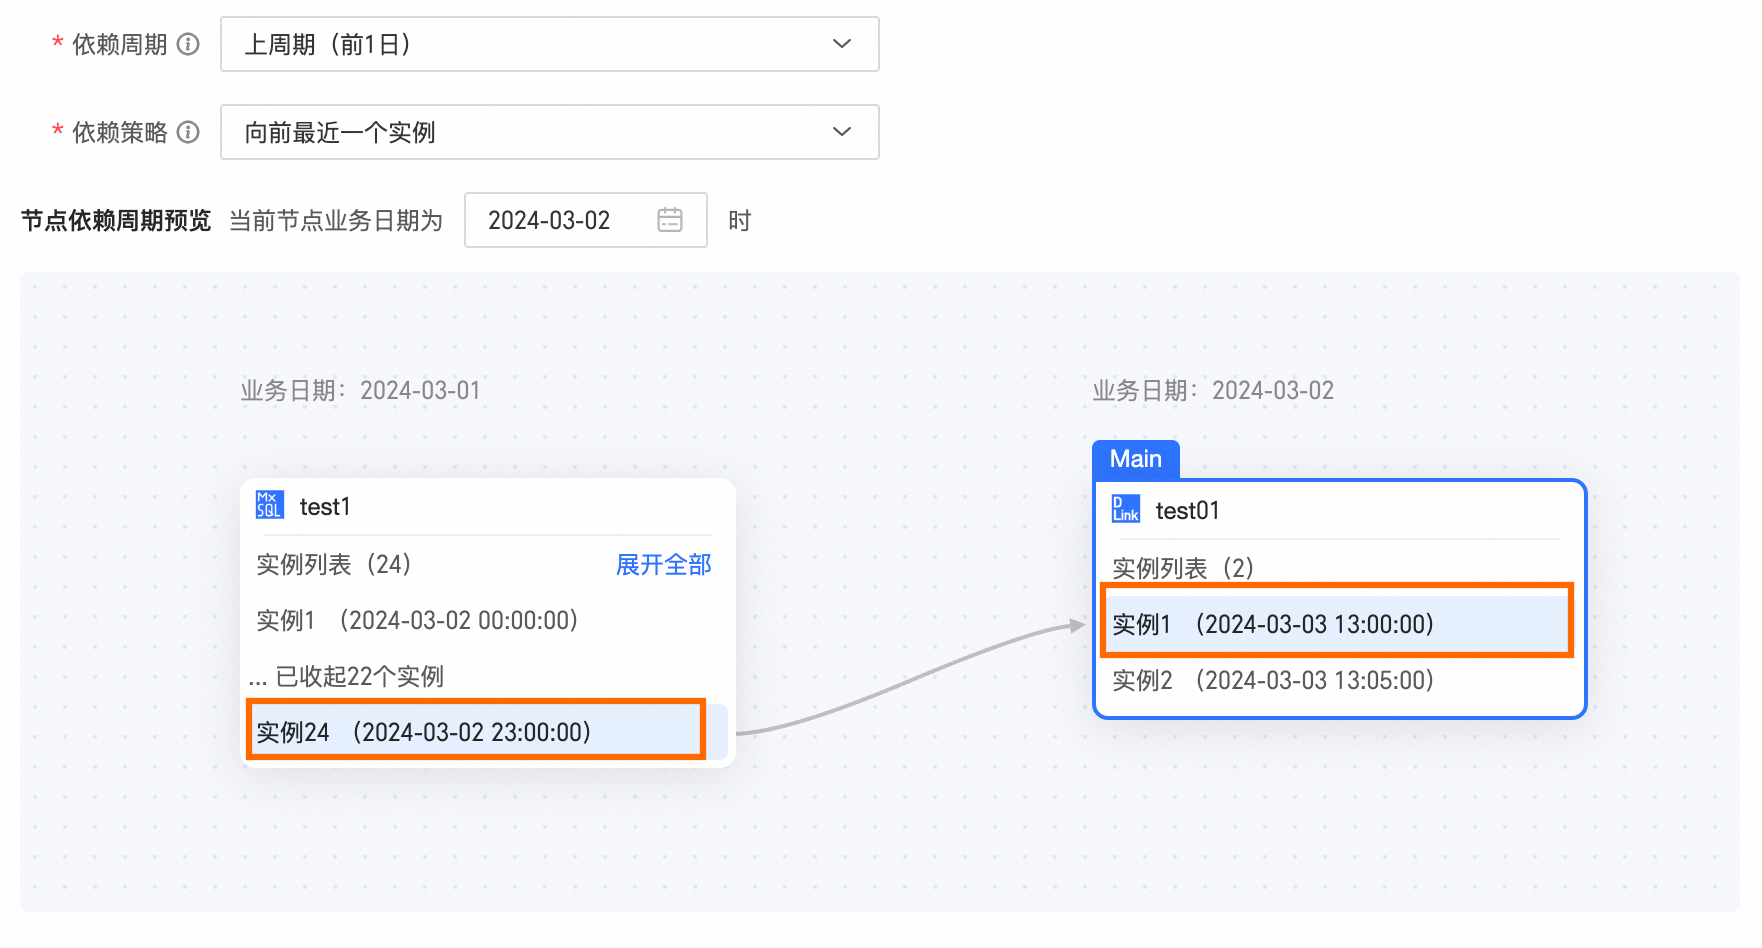Screen dimensions: 1762x948
Task: Click the DLink icon of test01
Action: (x=1126, y=509)
